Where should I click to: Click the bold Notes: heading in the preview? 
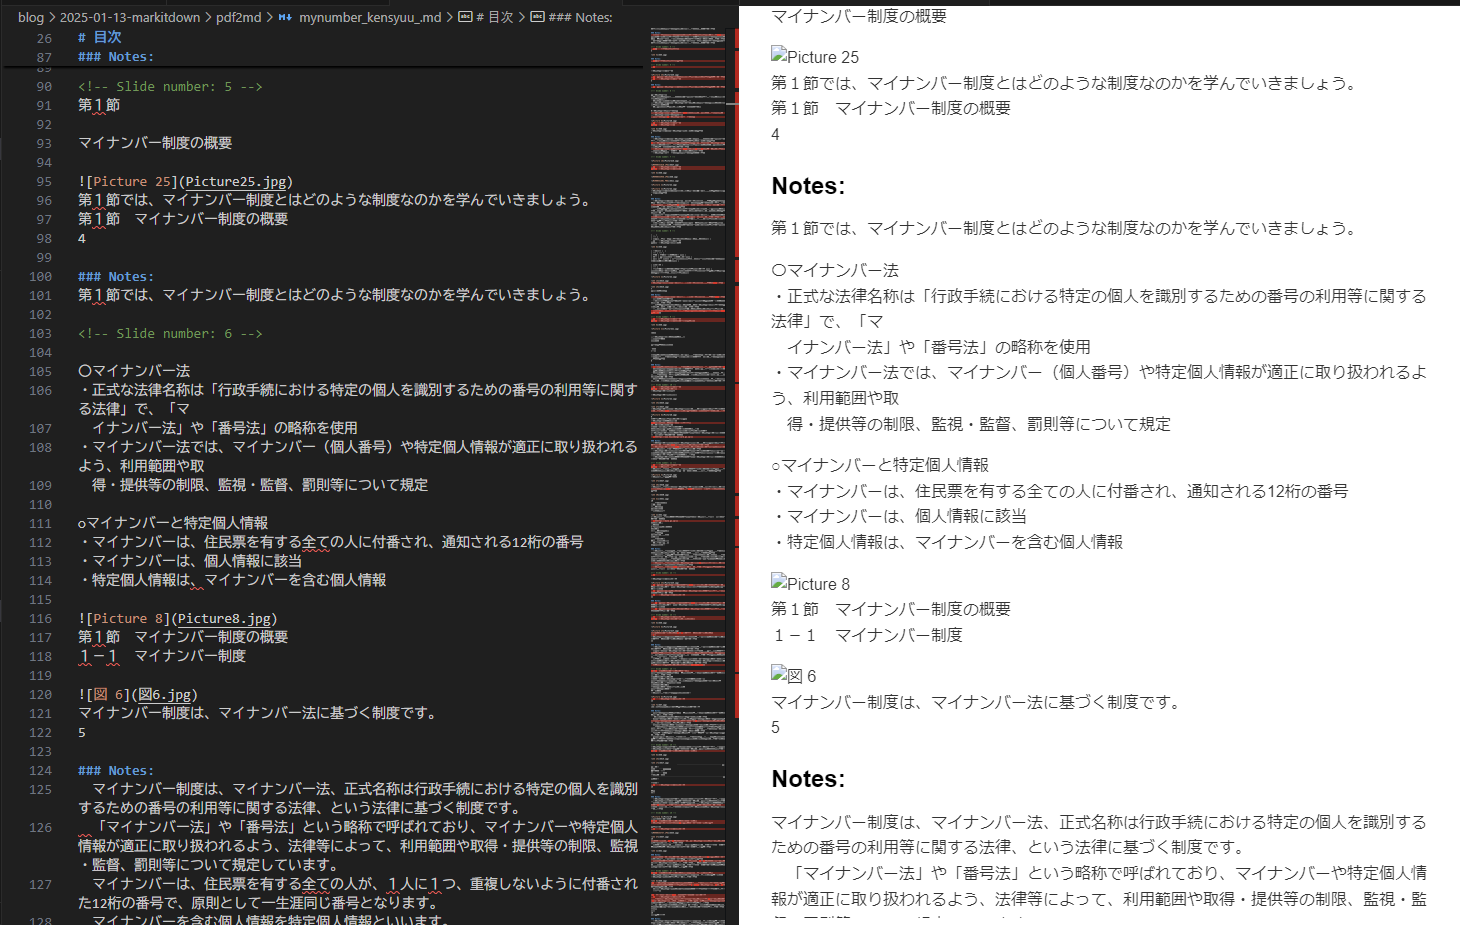click(x=808, y=186)
